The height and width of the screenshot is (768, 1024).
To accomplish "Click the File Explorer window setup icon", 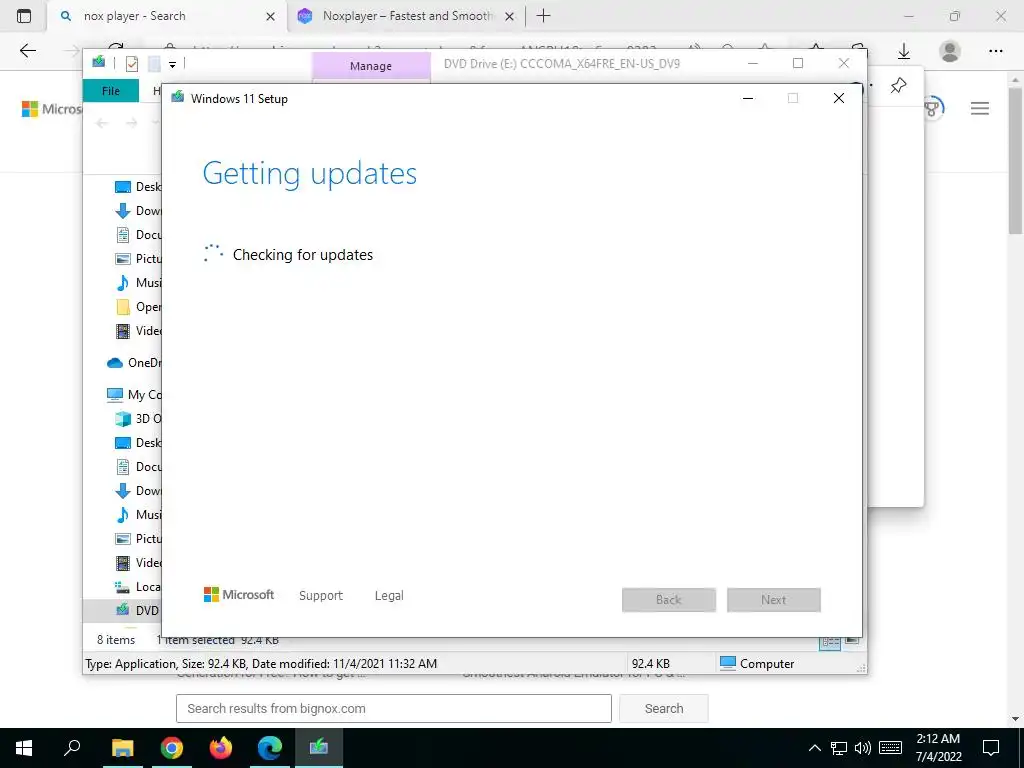I will [x=99, y=62].
